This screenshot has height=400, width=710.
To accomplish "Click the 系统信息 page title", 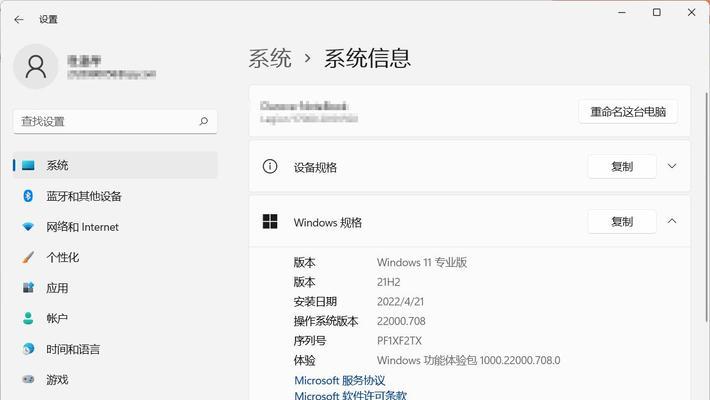I will [368, 58].
